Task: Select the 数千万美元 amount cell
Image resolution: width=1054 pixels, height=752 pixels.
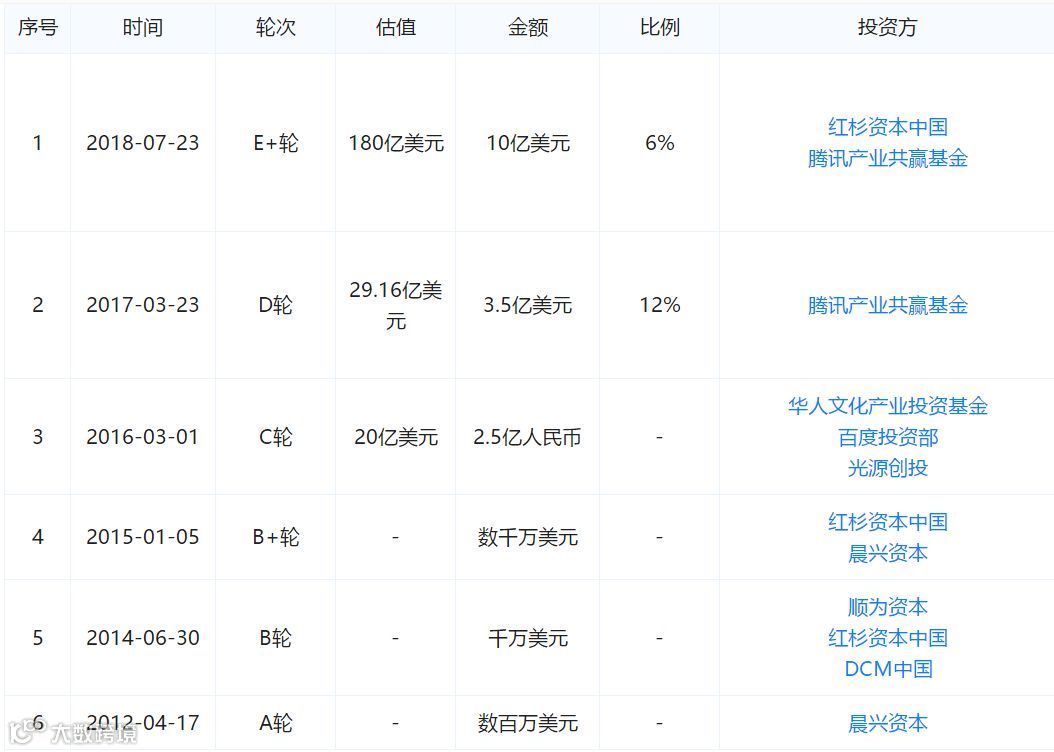Action: tap(528, 537)
